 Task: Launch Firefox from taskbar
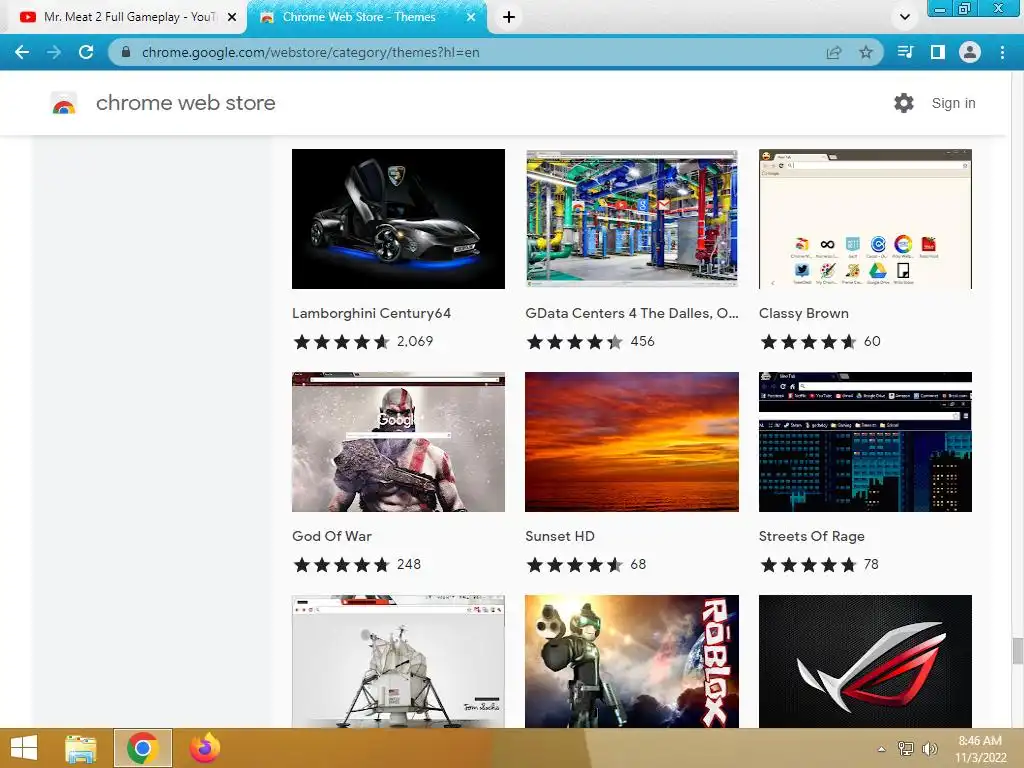(x=204, y=748)
